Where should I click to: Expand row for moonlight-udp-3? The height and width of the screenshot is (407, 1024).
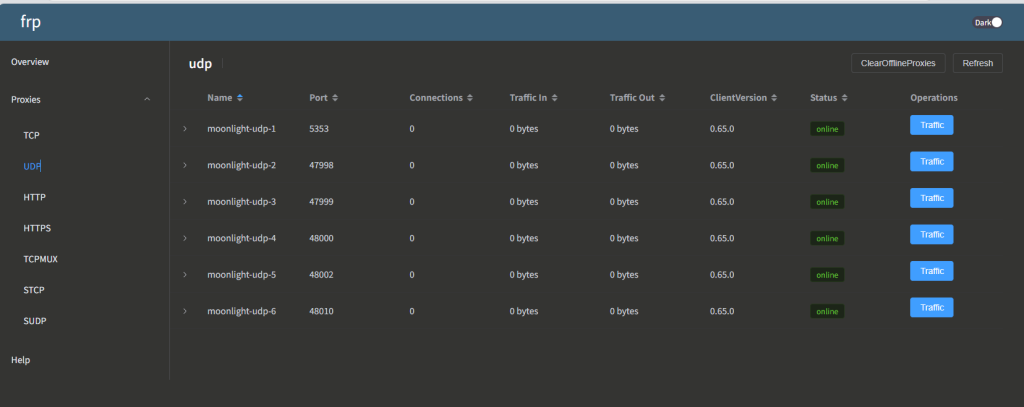pyautogui.click(x=185, y=202)
